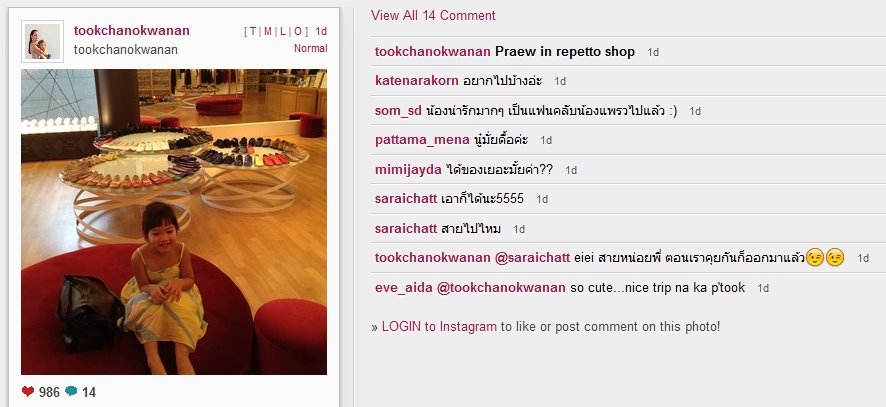Click the M size link
Screen dimensions: 886x407
268,32
